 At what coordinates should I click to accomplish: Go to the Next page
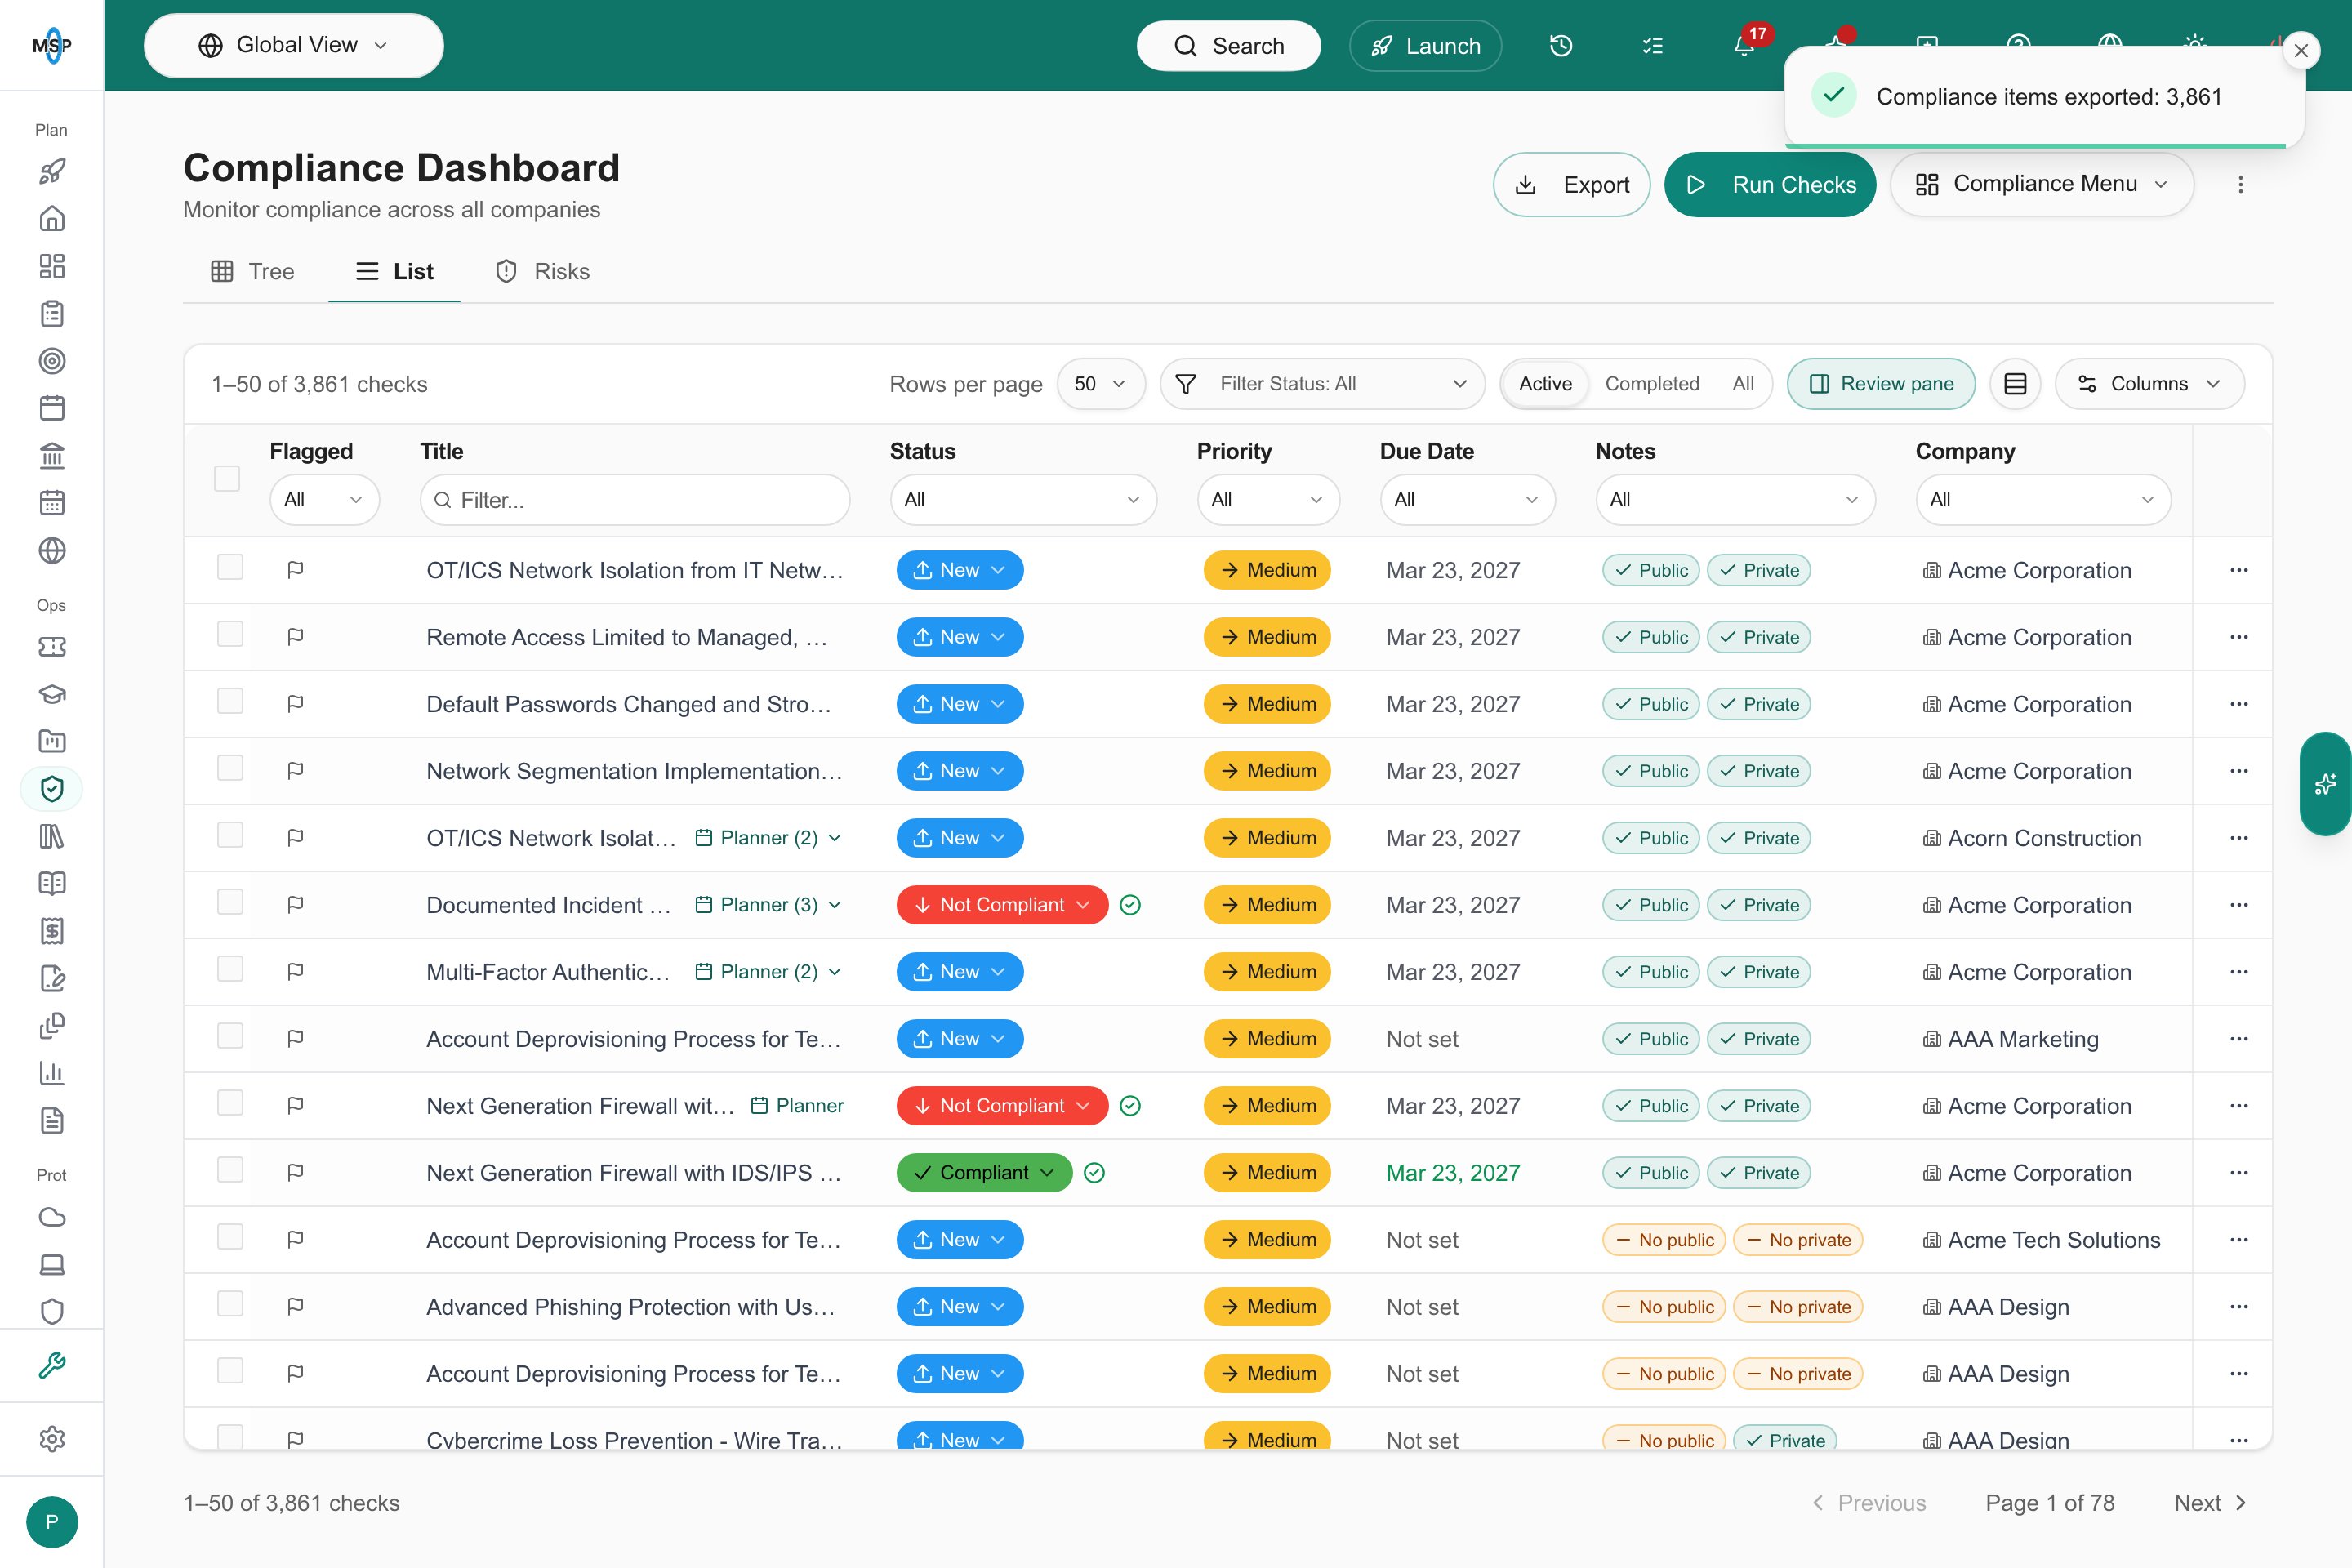click(x=2211, y=1503)
